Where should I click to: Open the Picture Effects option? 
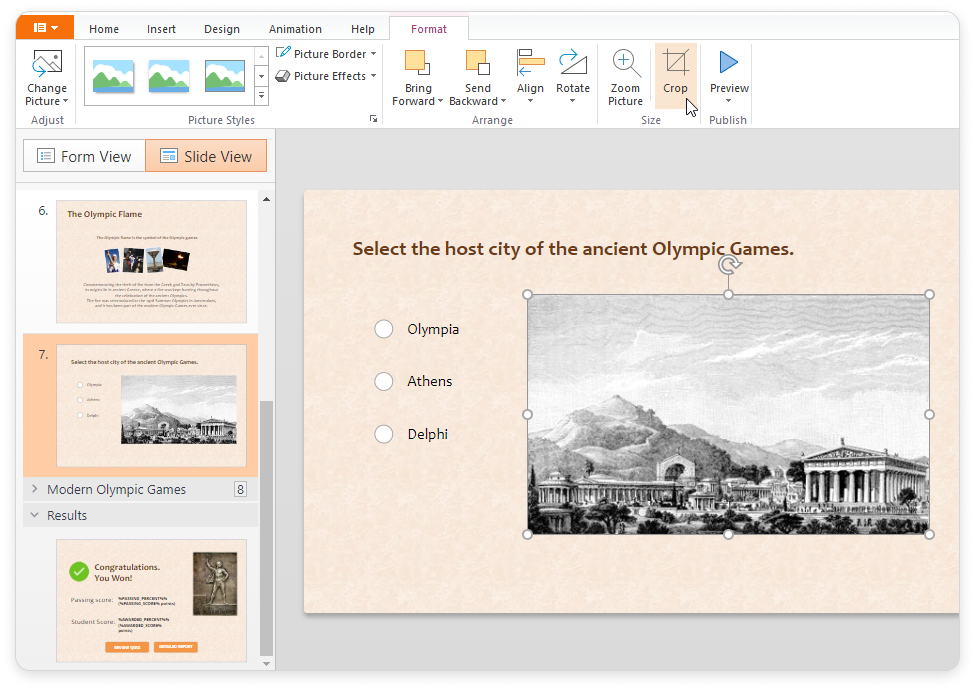tap(326, 76)
